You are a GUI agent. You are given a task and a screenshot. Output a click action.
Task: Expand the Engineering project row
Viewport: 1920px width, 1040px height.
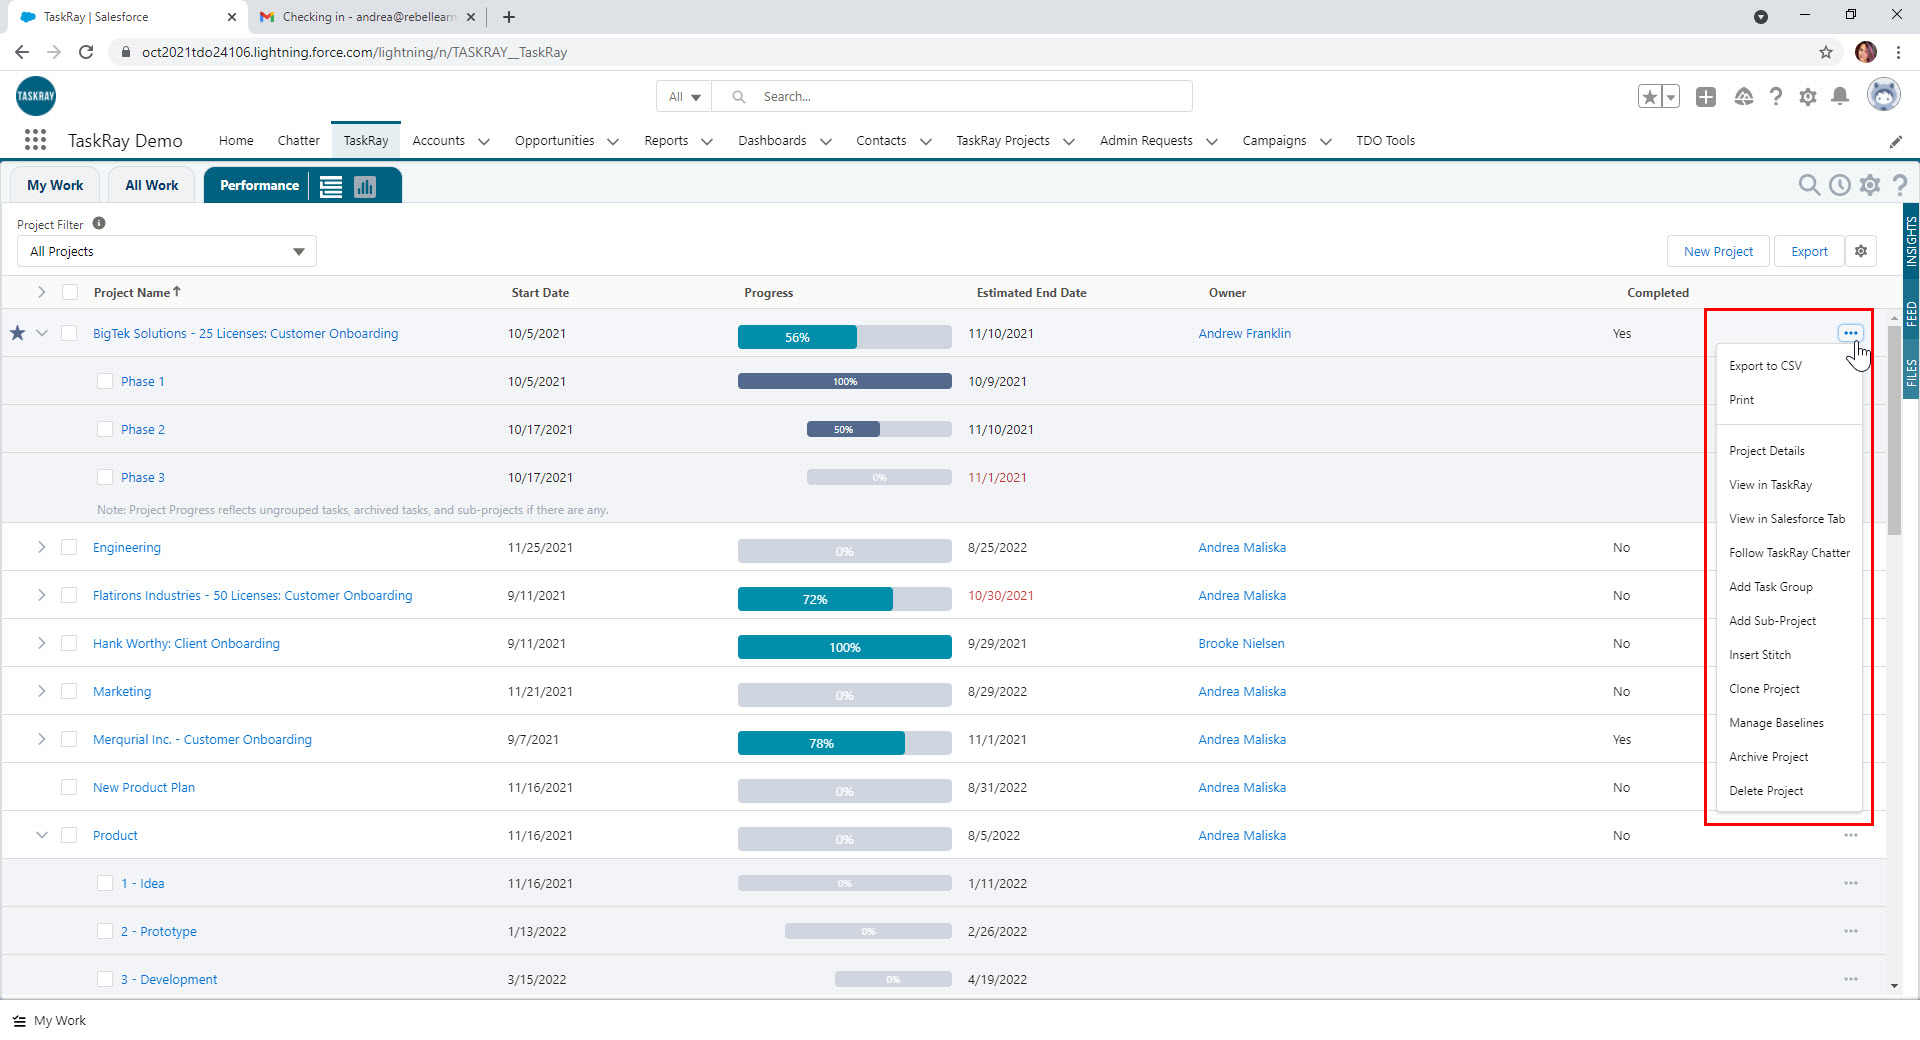coord(41,547)
